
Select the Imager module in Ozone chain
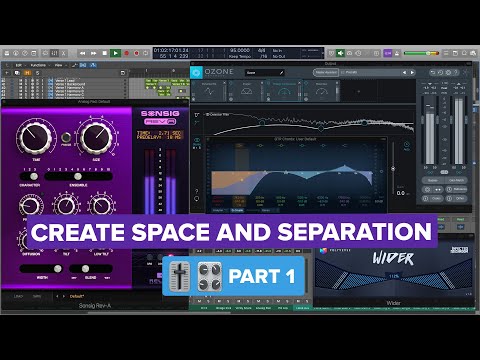247,91
